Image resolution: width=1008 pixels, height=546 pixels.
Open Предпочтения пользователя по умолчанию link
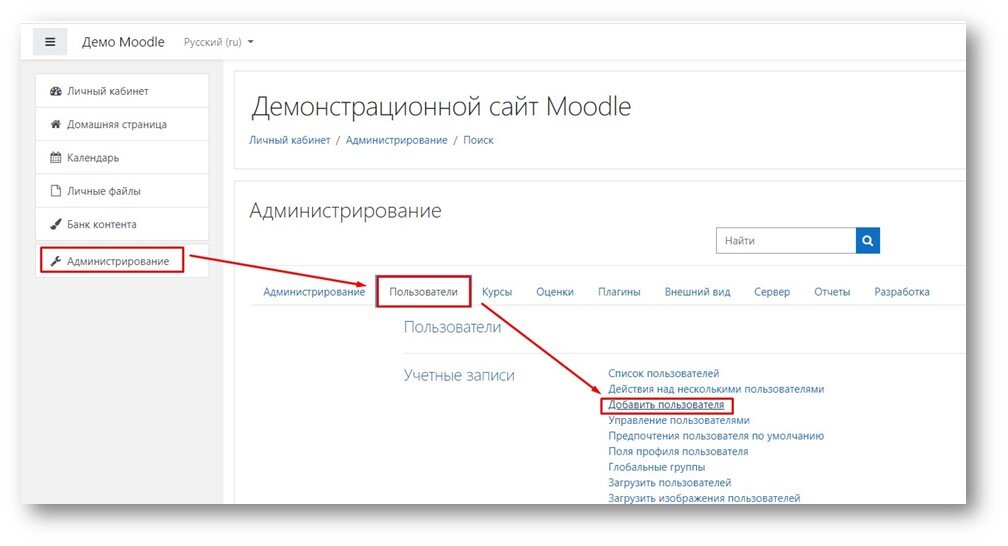[x=716, y=436]
